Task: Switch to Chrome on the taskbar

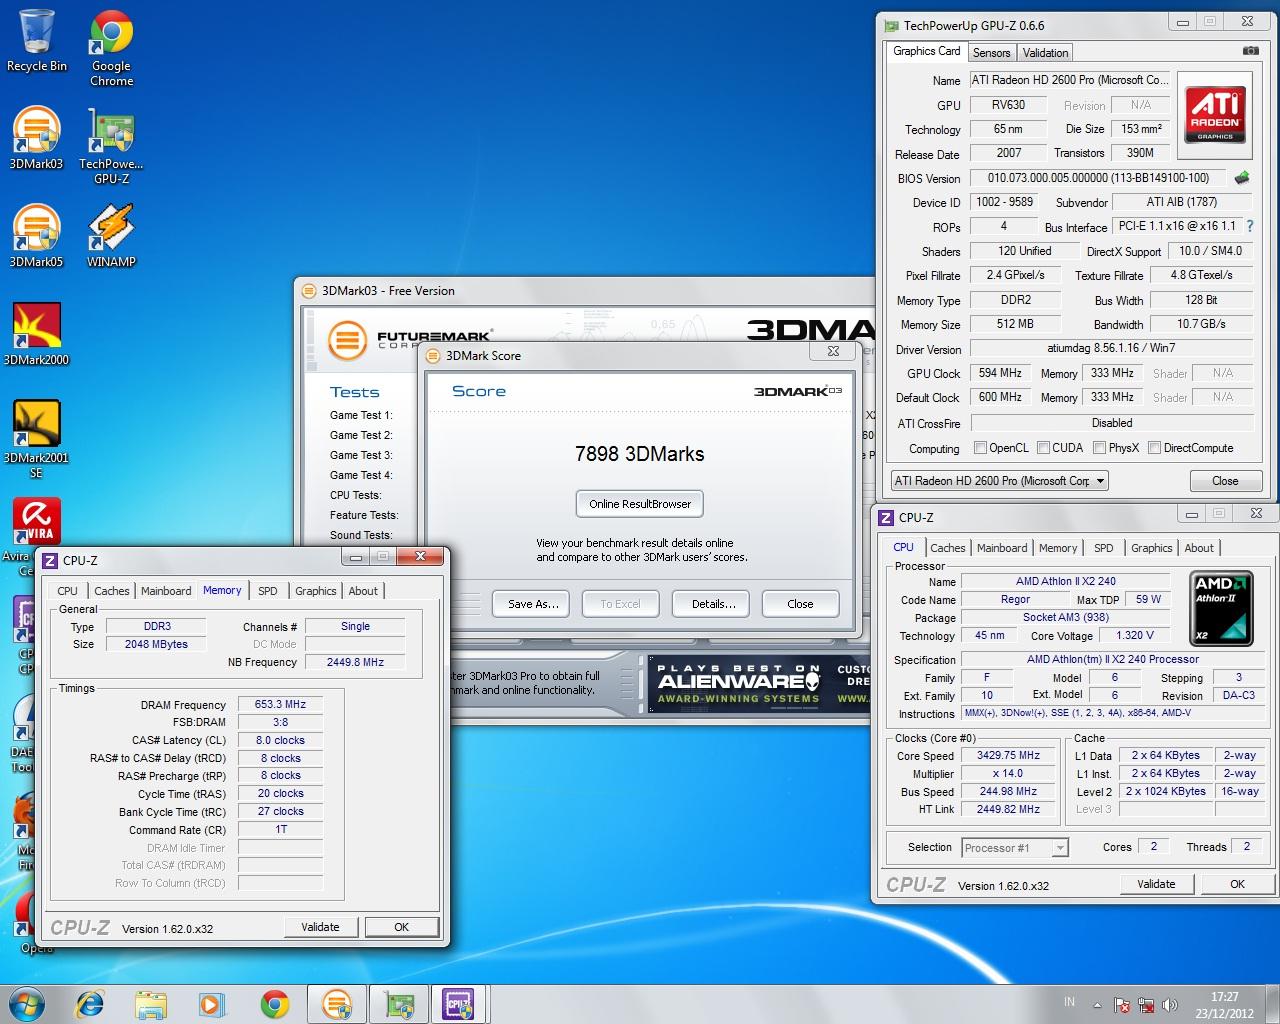Action: click(x=274, y=1003)
